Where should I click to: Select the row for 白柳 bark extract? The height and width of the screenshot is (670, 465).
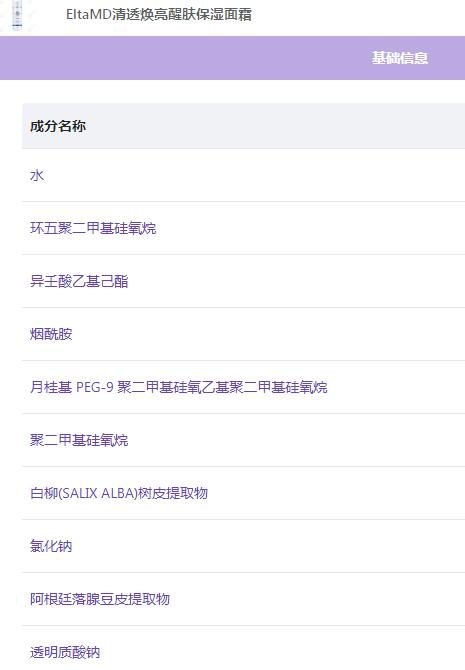point(244,493)
